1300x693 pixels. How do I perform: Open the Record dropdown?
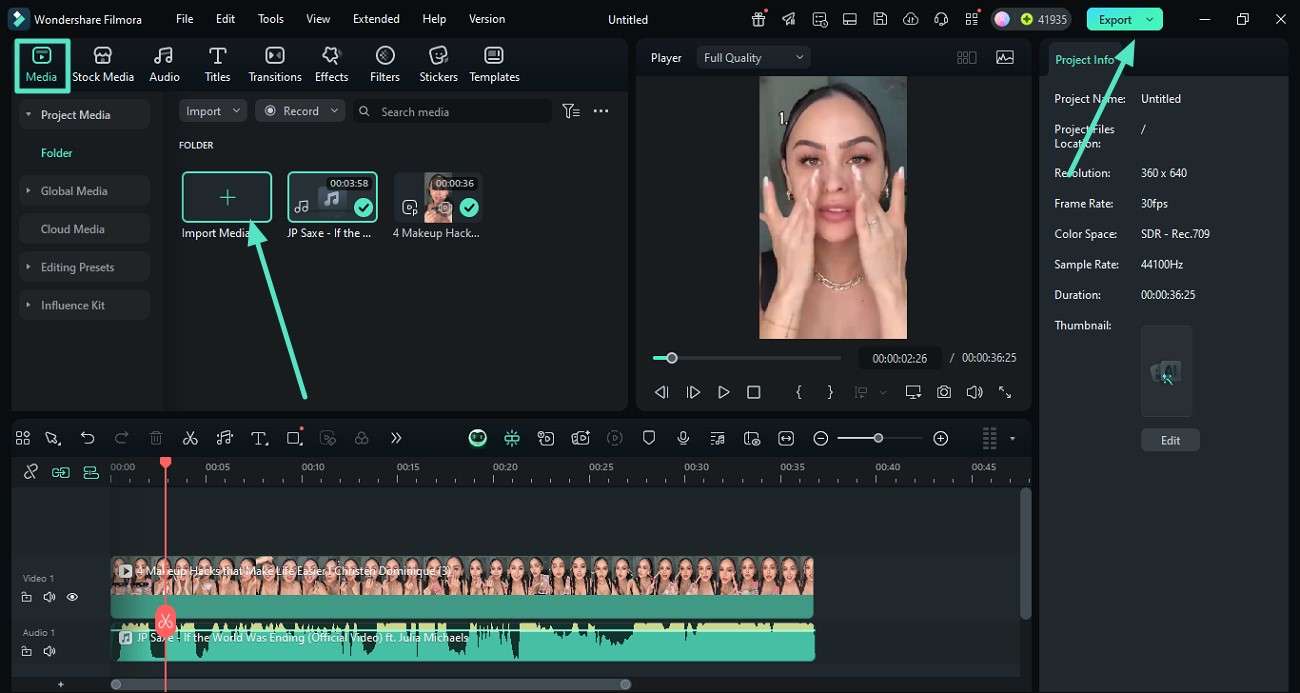click(x=300, y=111)
